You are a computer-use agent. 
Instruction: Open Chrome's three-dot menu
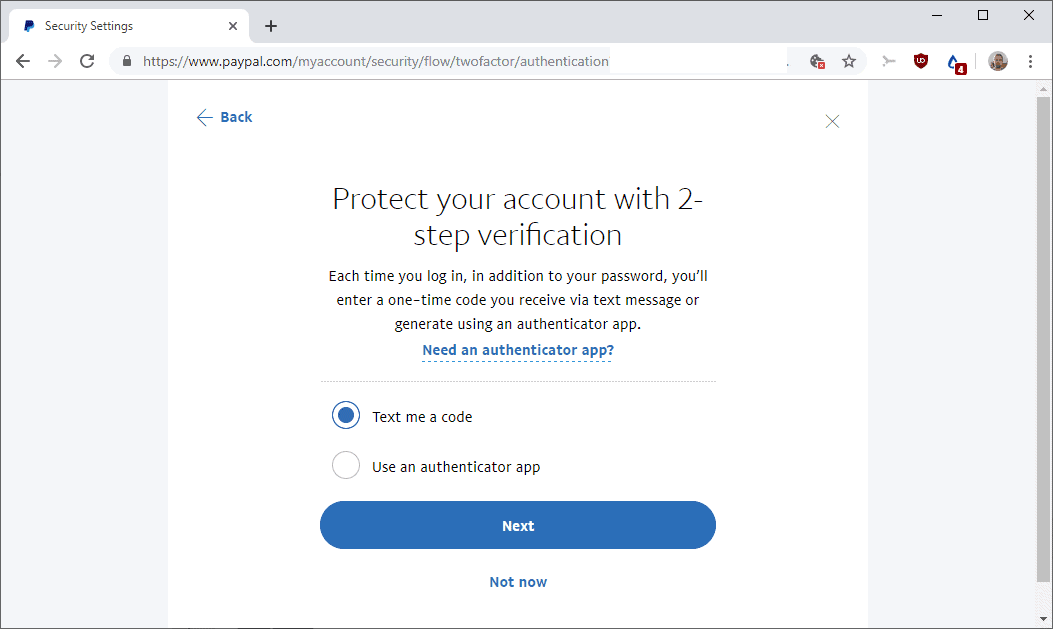(x=1031, y=61)
